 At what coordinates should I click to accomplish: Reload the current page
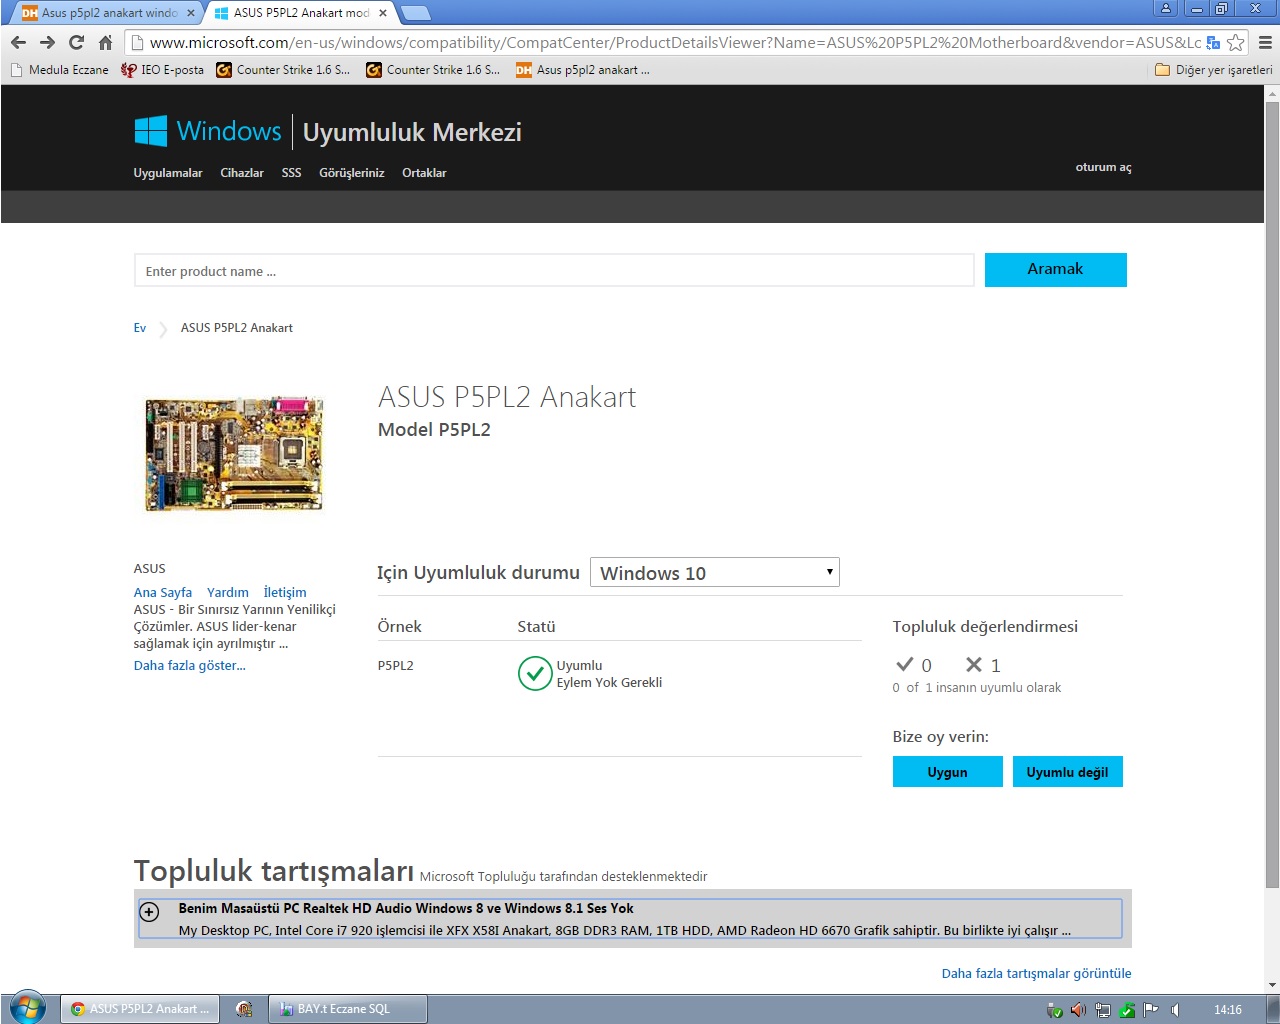(76, 42)
